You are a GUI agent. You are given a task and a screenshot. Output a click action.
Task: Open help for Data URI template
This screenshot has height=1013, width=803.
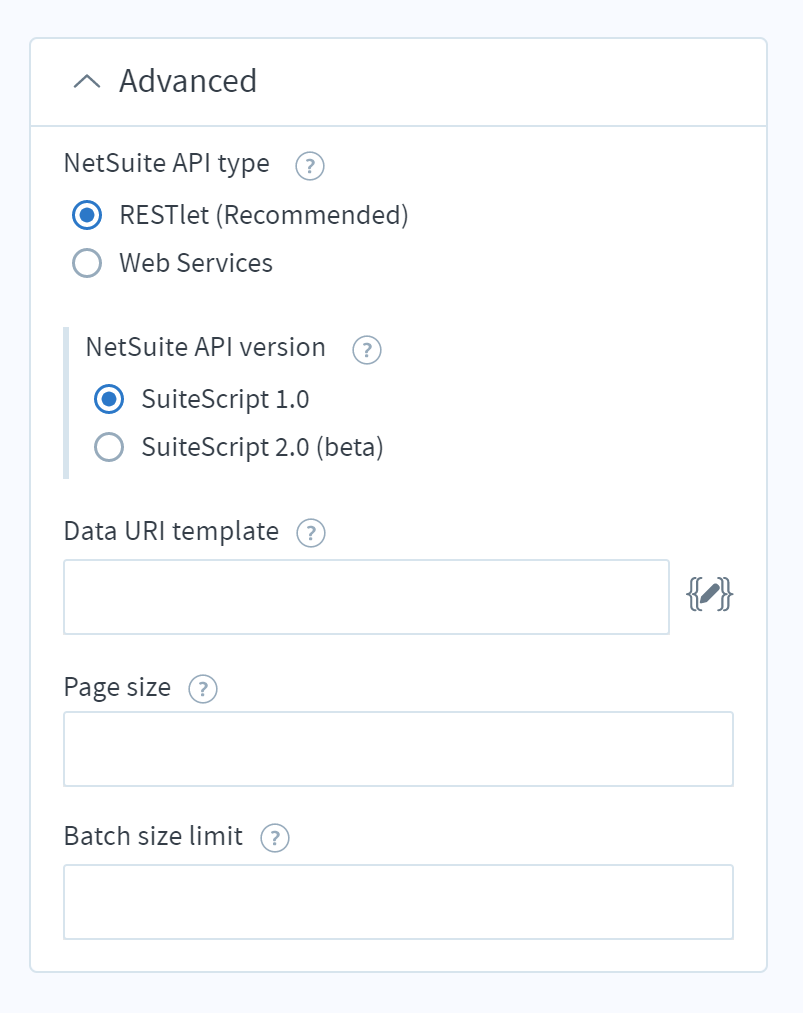[x=311, y=533]
